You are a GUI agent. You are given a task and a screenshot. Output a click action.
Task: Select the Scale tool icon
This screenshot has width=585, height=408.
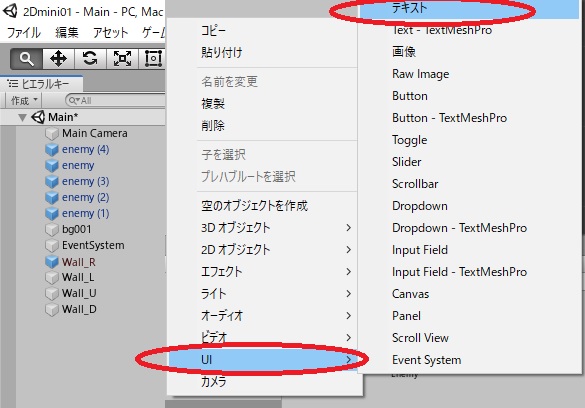point(122,59)
